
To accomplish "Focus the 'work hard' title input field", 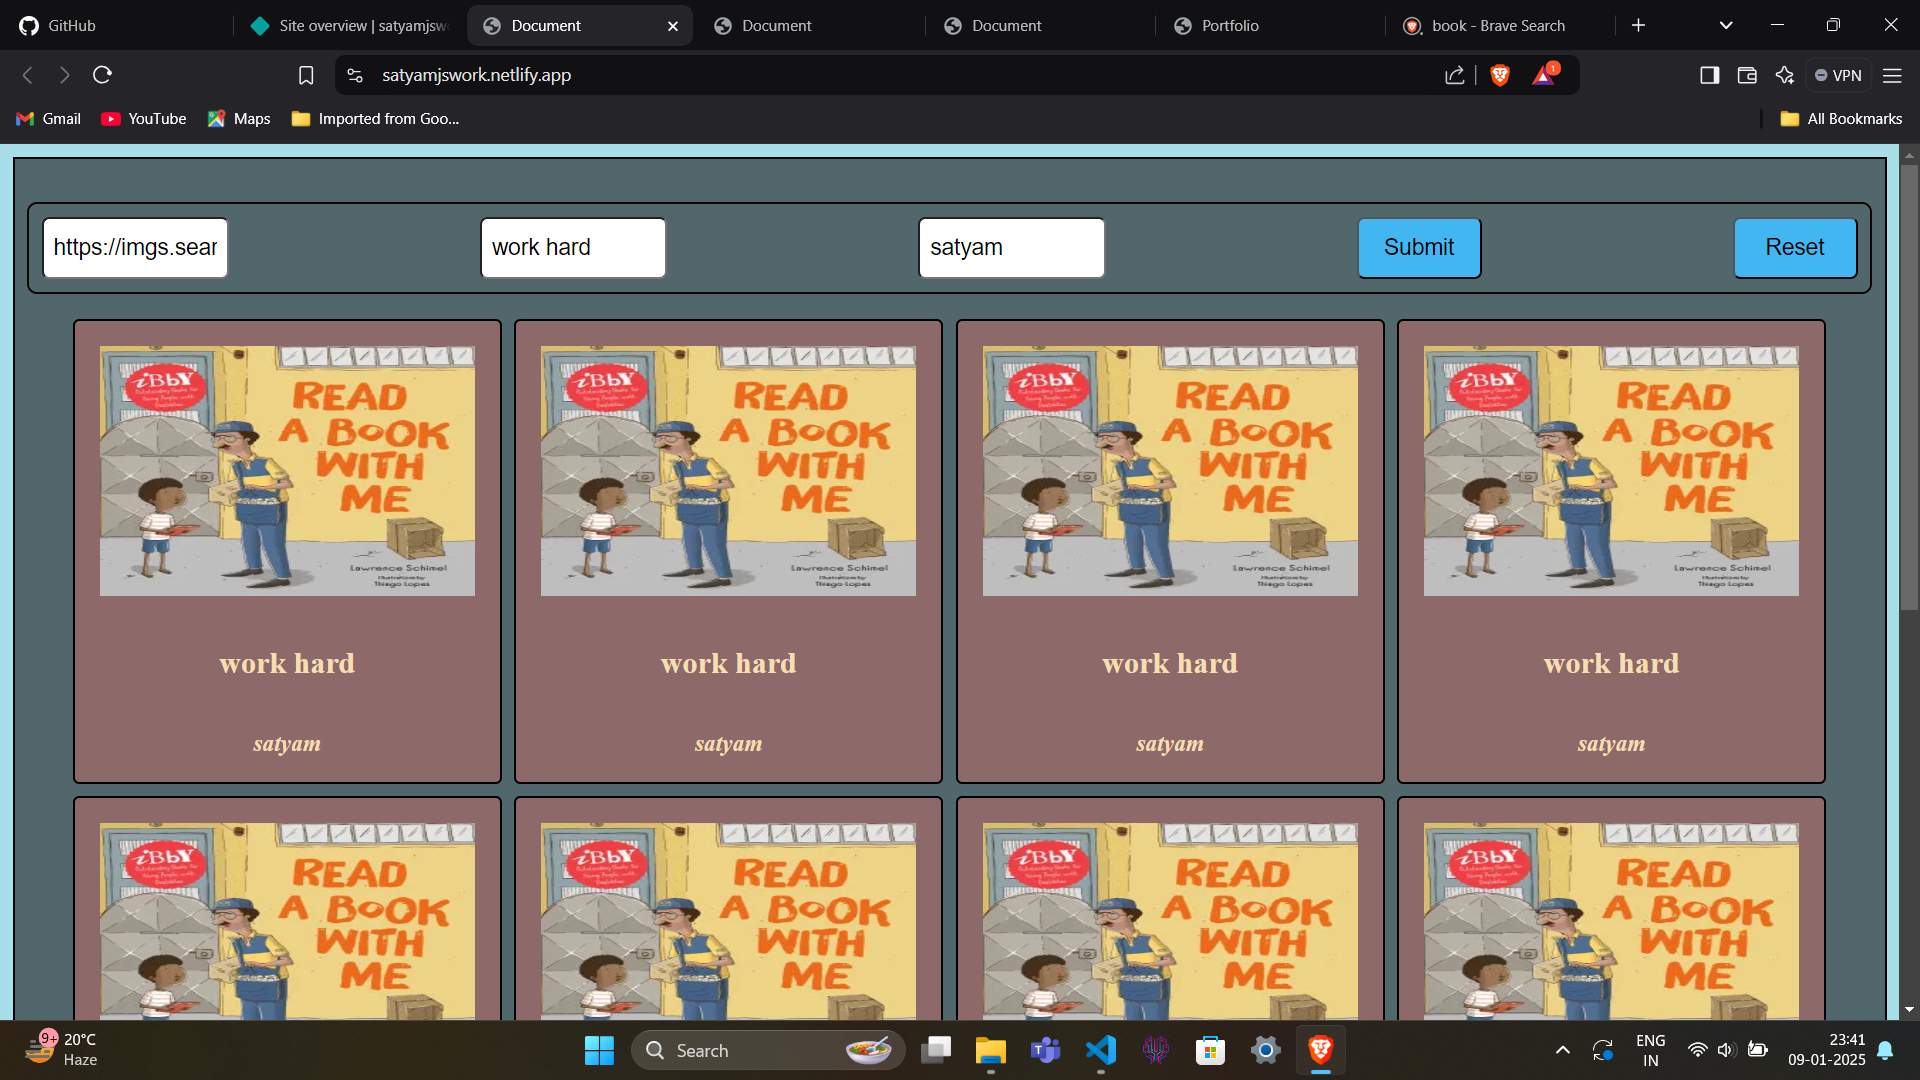I will tap(573, 248).
